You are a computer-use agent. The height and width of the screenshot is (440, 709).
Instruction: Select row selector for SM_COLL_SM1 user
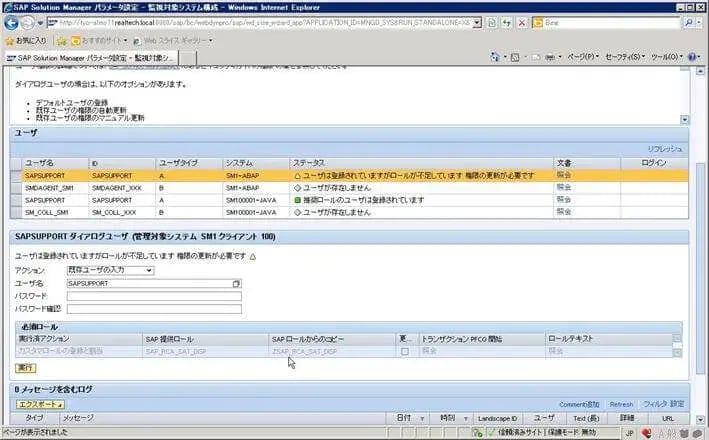coord(16,212)
